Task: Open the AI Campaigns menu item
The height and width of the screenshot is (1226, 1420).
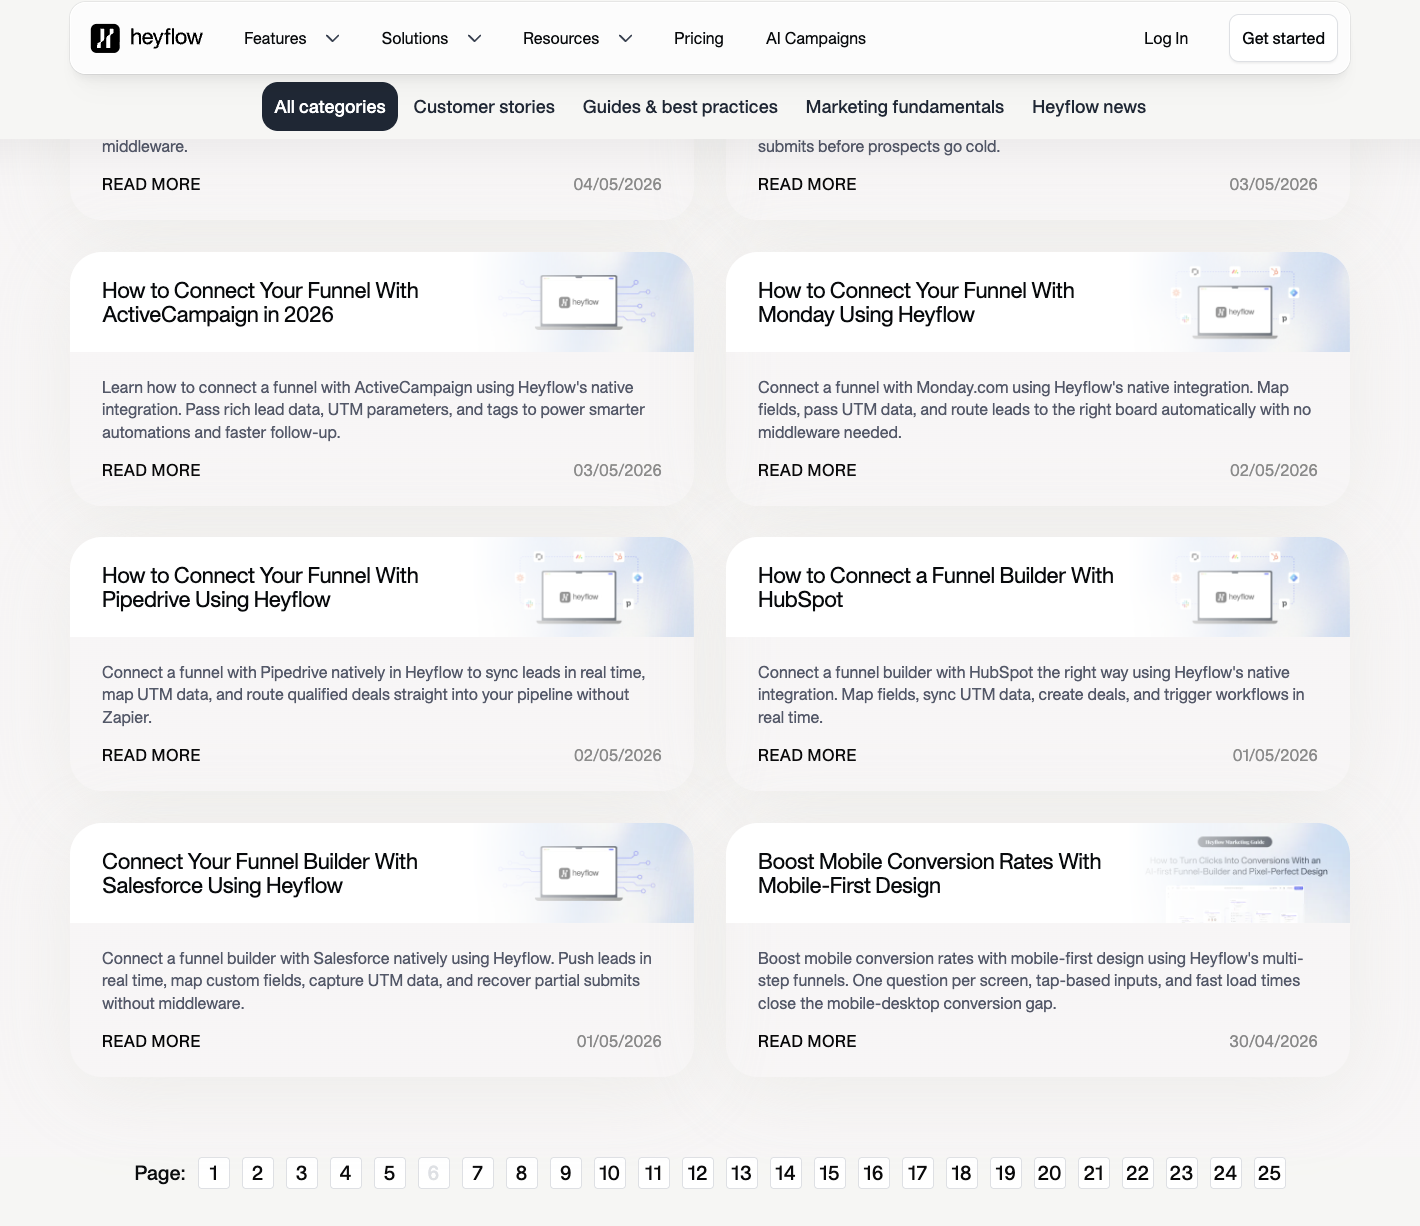Action: tap(816, 38)
